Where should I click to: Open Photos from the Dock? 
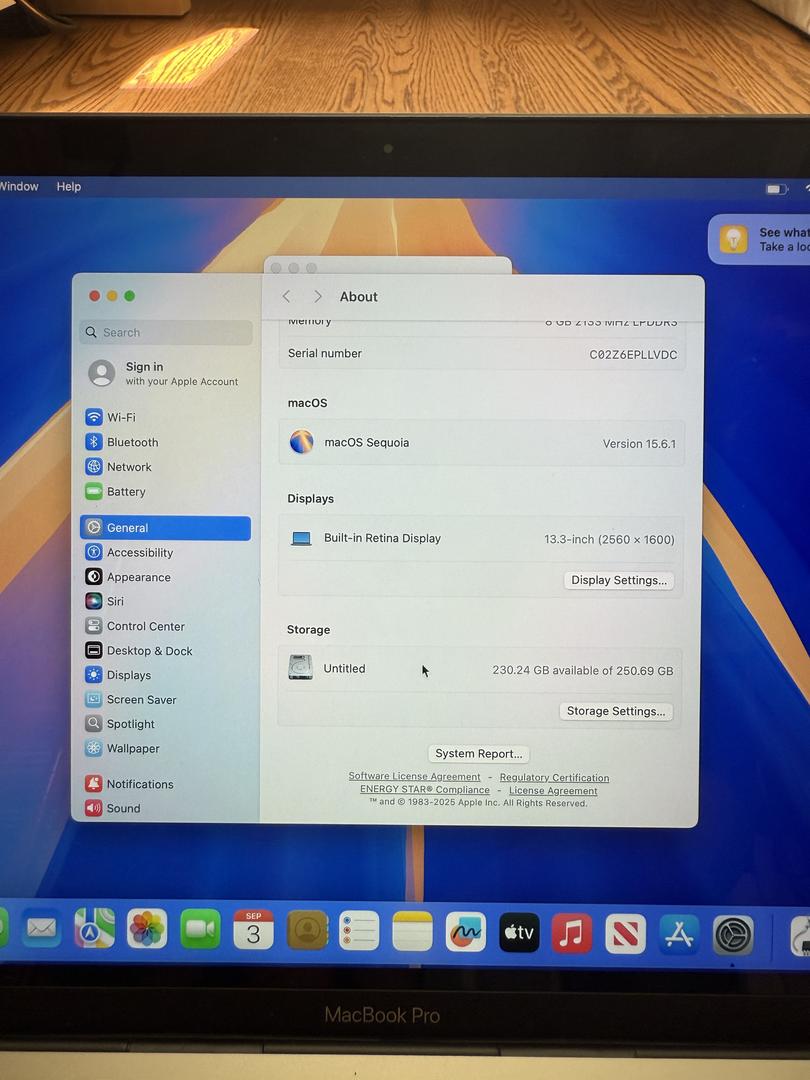(147, 928)
